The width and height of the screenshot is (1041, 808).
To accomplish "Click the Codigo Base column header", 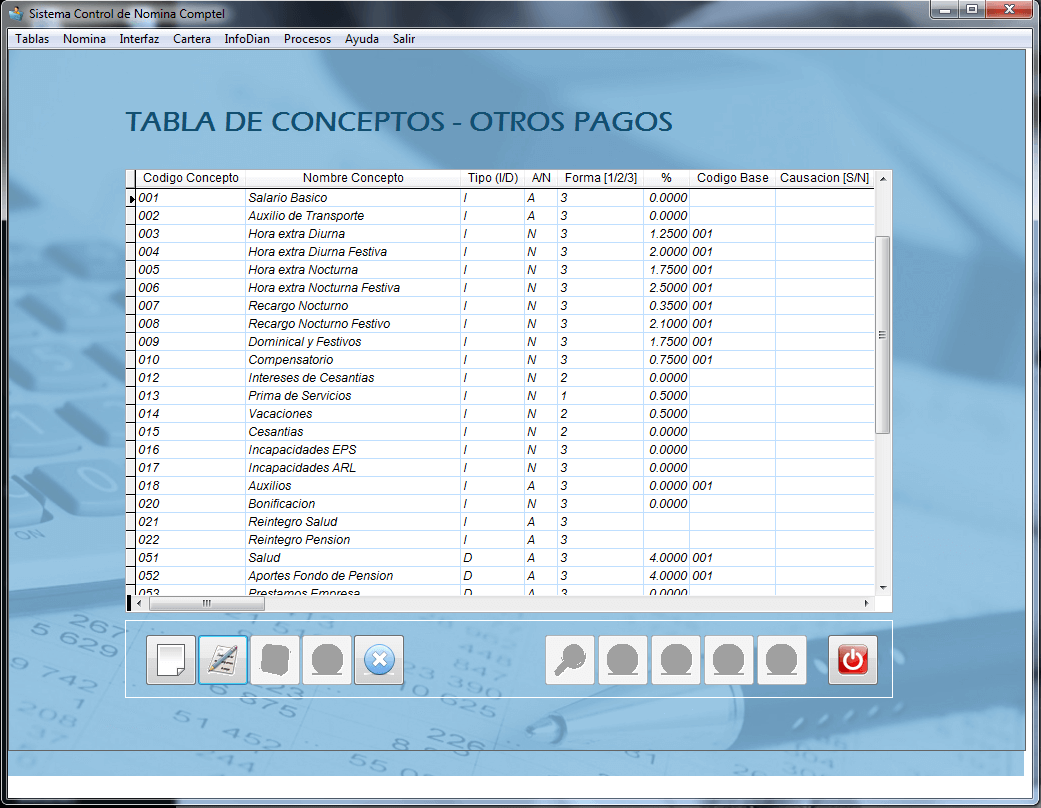I will 732,178.
